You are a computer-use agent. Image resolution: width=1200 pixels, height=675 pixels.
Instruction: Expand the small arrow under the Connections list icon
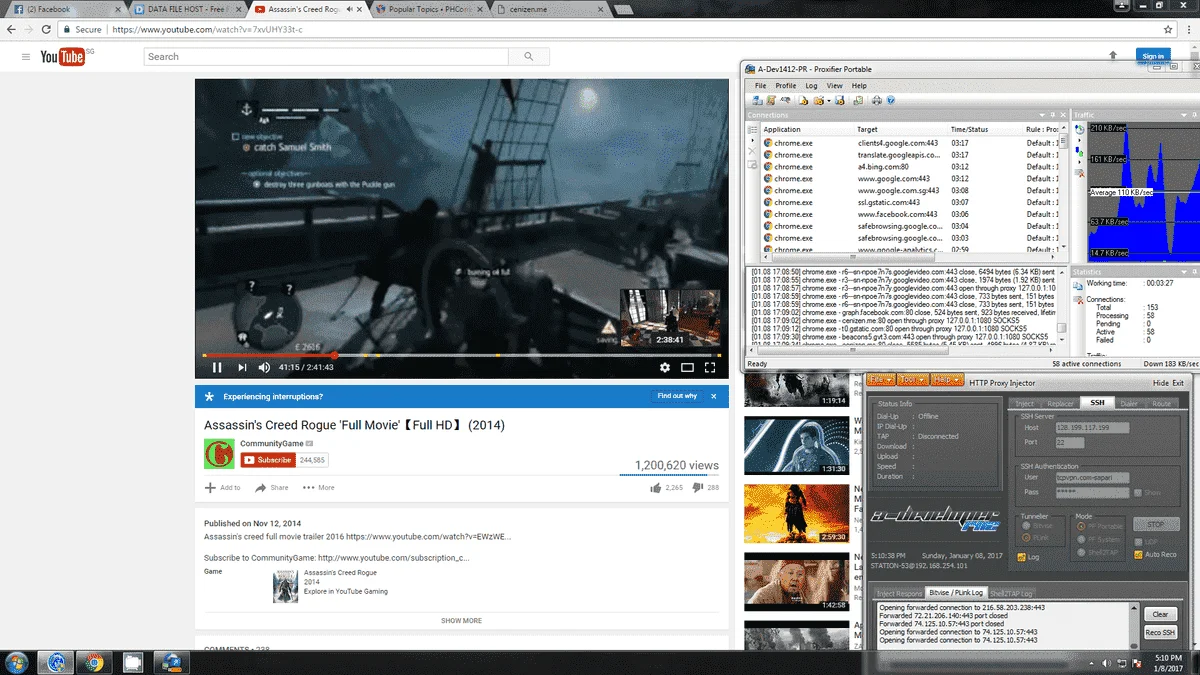click(753, 140)
